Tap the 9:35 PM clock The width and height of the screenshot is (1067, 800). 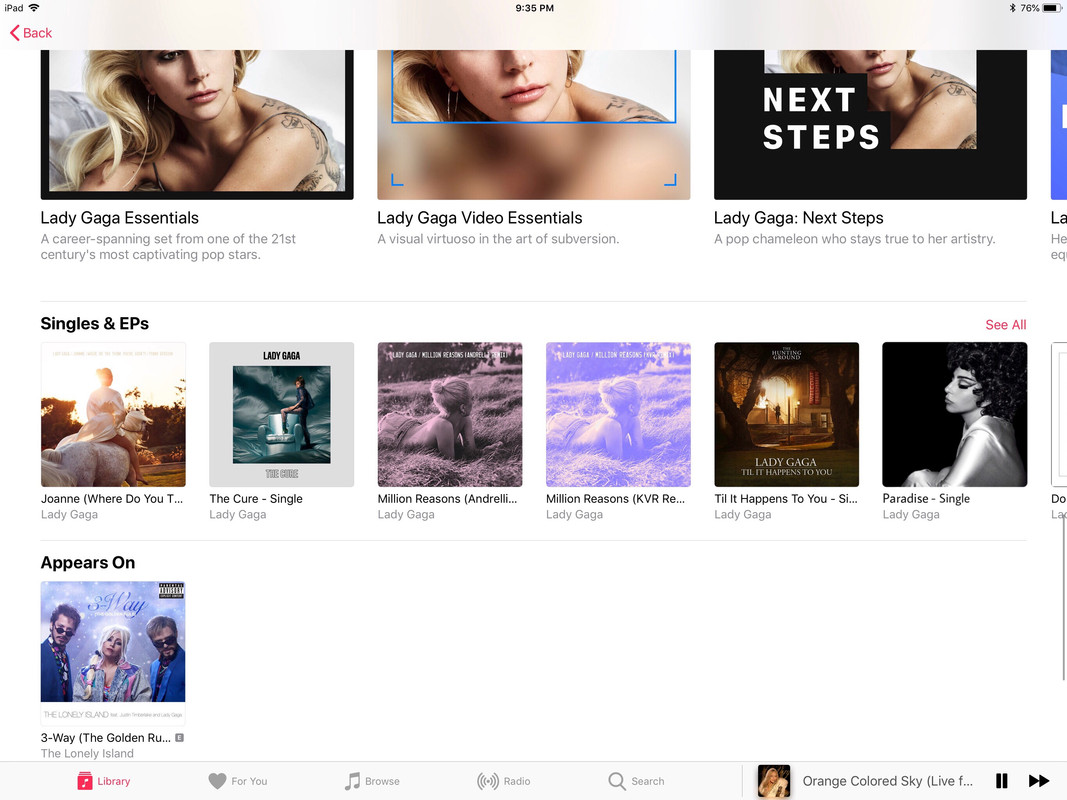coord(534,8)
